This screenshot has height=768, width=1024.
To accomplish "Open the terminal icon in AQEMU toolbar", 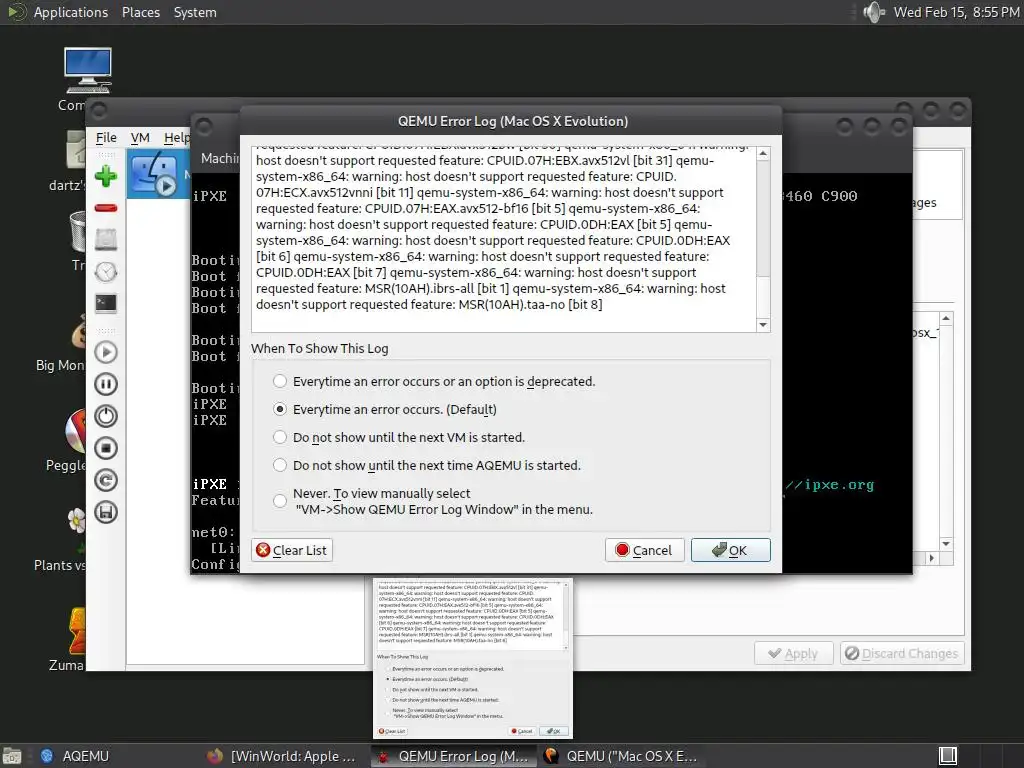I will click(106, 303).
